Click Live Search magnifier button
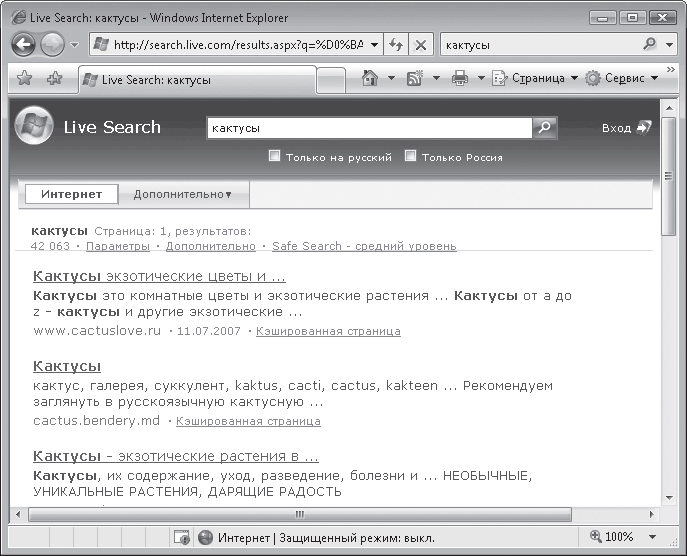Viewport: 687px width, 556px height. tap(544, 128)
